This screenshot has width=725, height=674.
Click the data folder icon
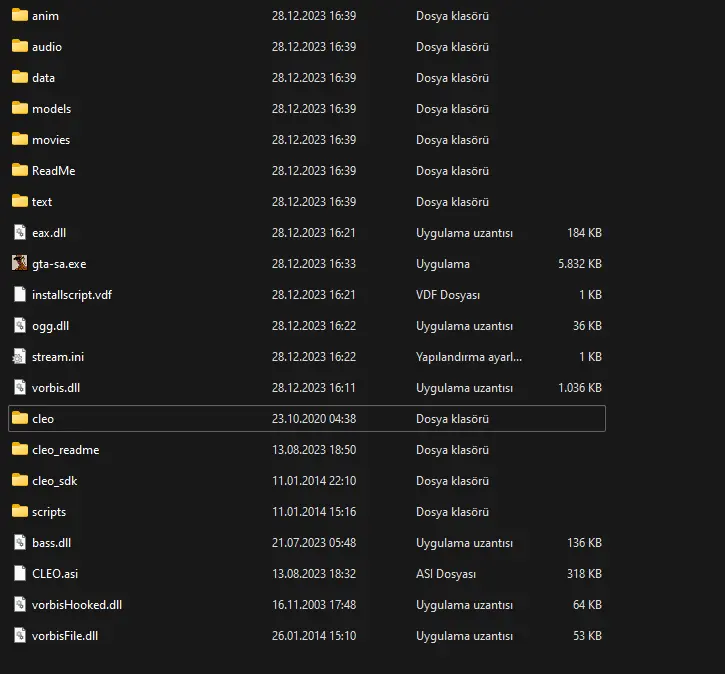click(19, 77)
